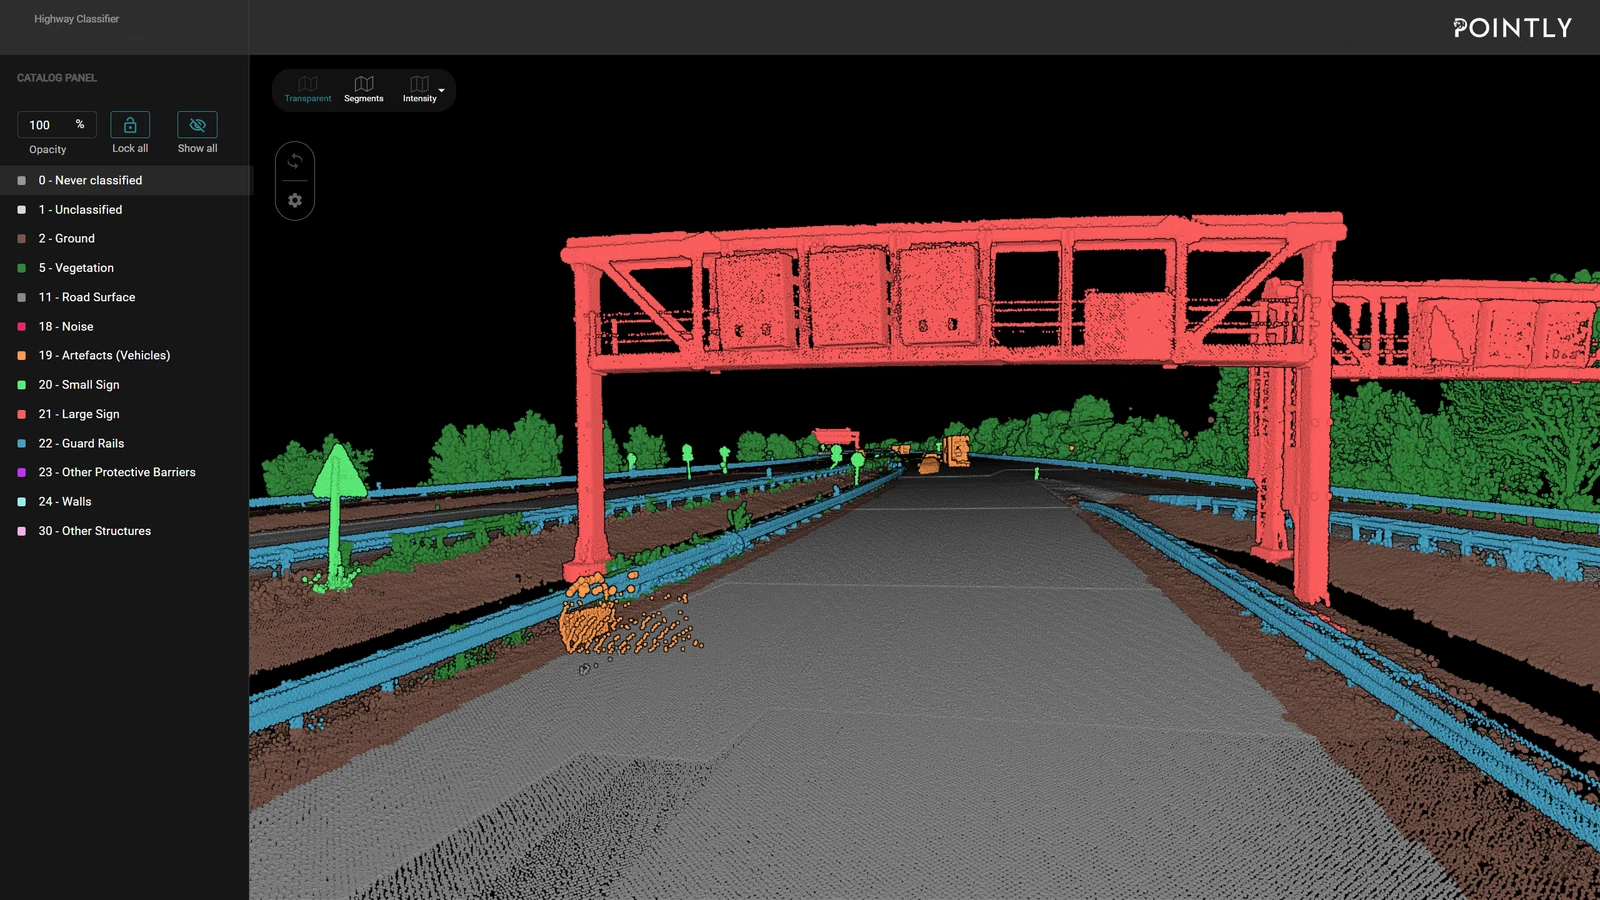
Task: Click the Pointly logo
Action: [1513, 28]
